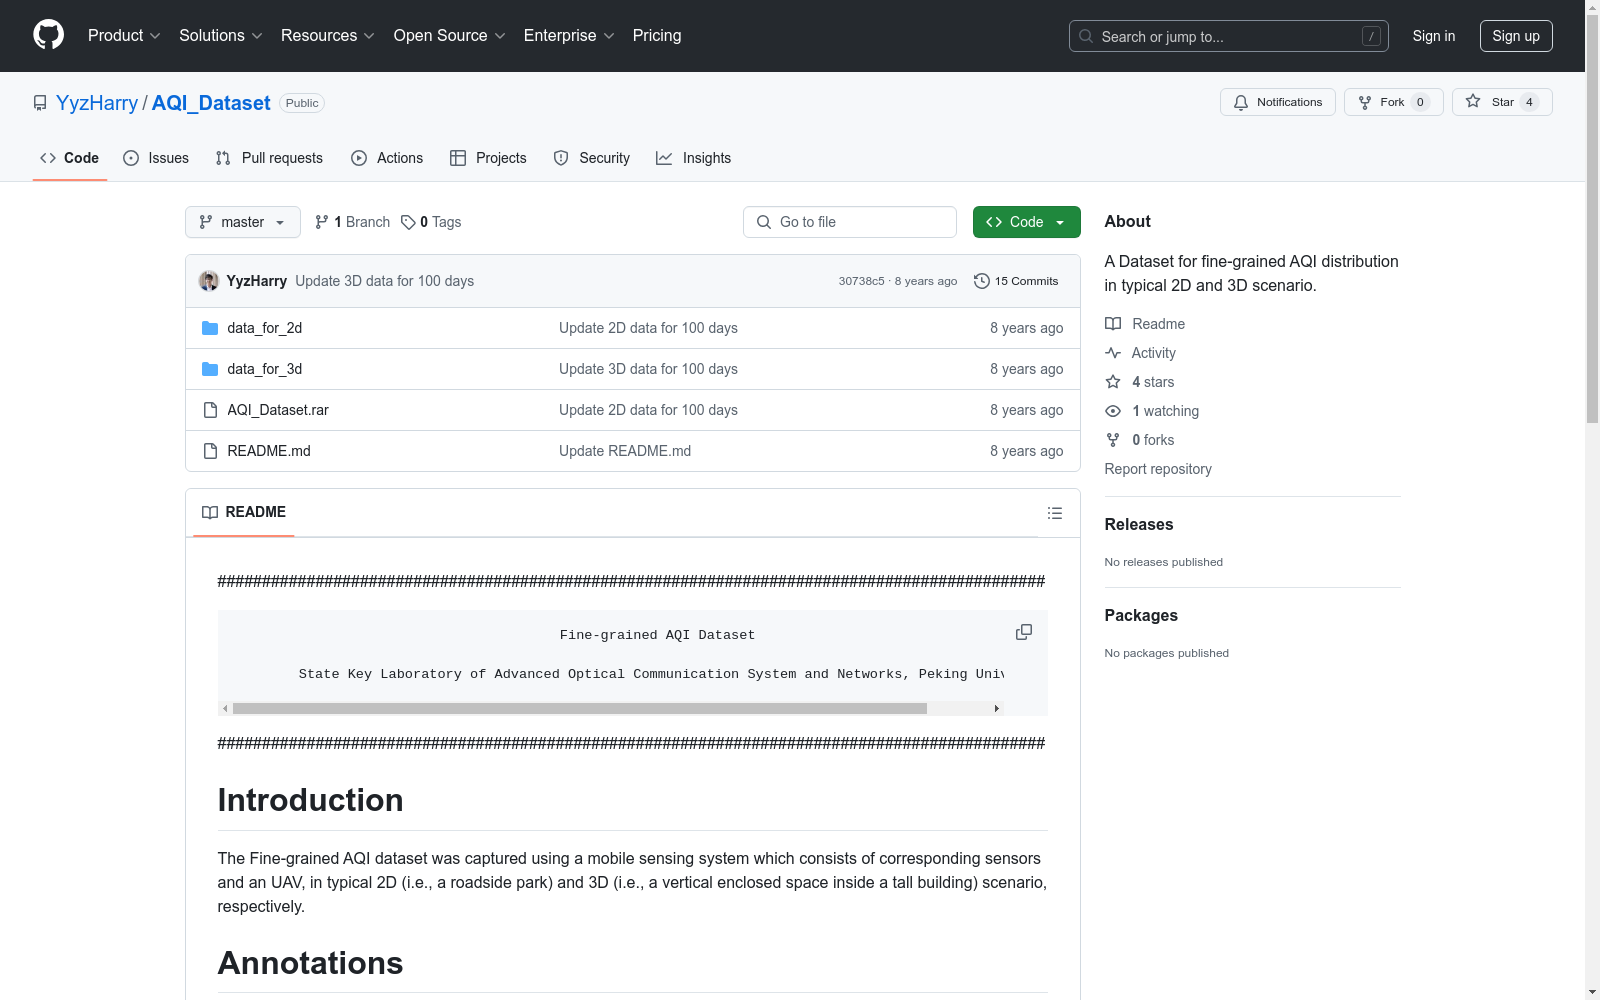Expand the Resources menu
Image resolution: width=1600 pixels, height=1000 pixels.
(328, 36)
